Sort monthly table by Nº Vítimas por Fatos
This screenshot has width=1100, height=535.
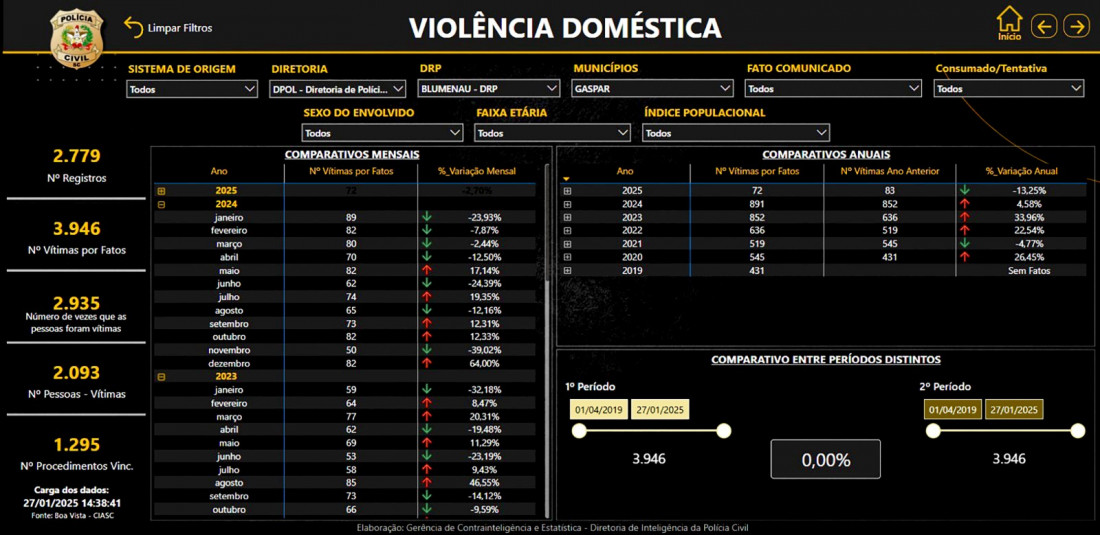(x=351, y=171)
